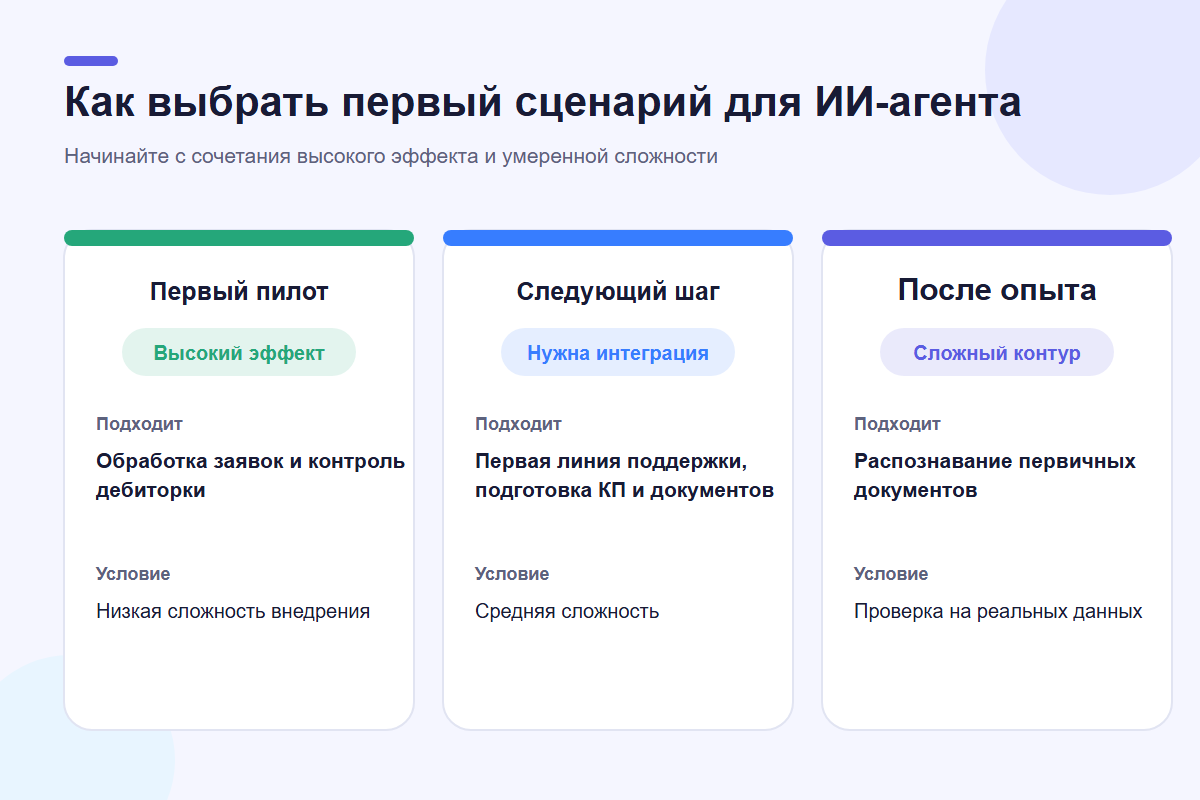1200x800 pixels.
Task: Click 'Первая линия поддержки, подготовка КП' text
Action: pyautogui.click(x=625, y=476)
